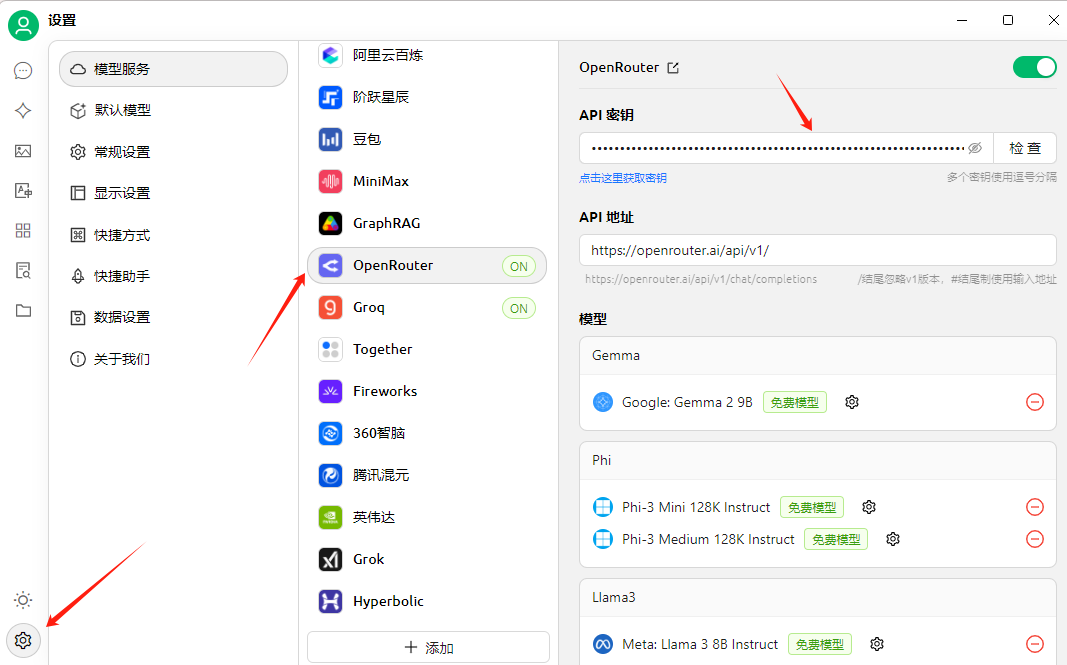Select the Together provider
The width and height of the screenshot is (1067, 665).
tap(427, 349)
